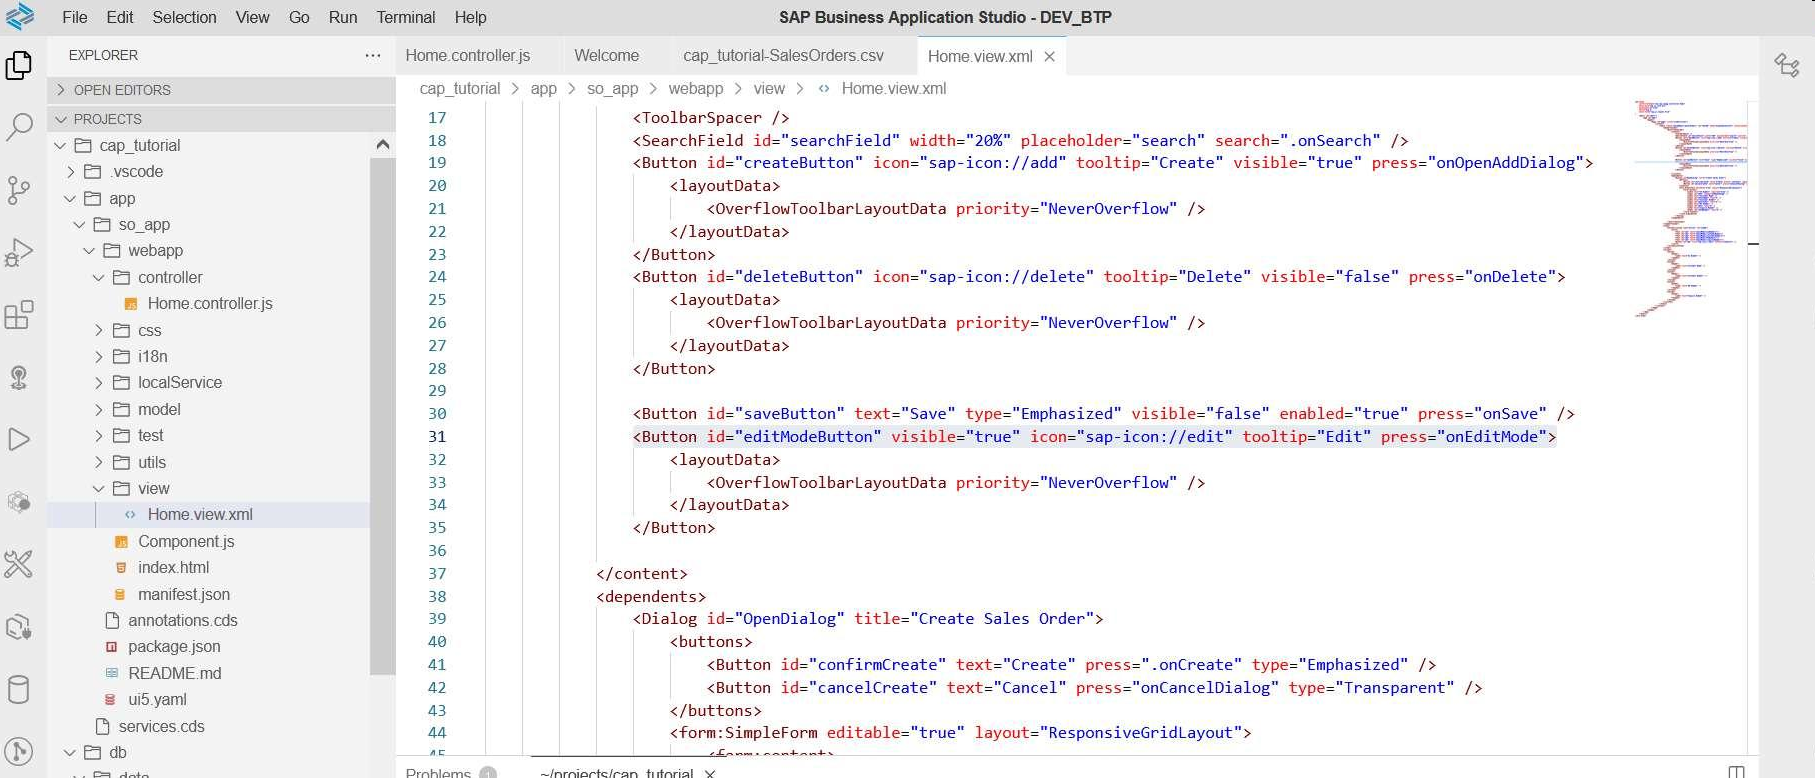Screen dimensions: 1815x778
Task: Click the top-right panel layout icon
Action: click(x=1787, y=66)
